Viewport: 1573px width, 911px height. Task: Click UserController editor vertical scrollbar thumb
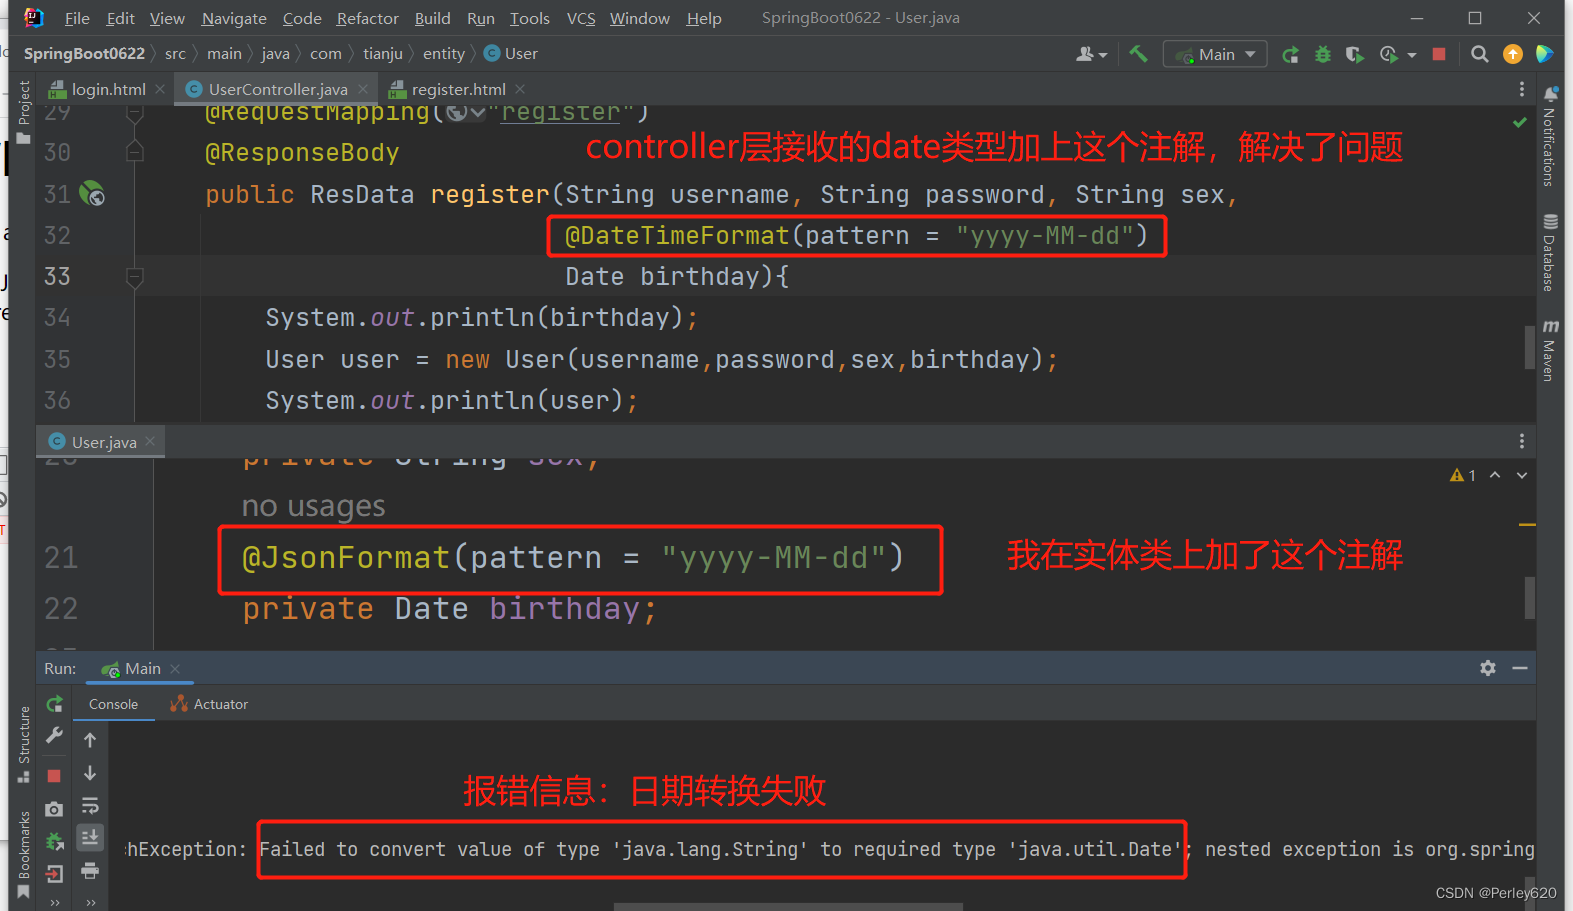pyautogui.click(x=1530, y=347)
